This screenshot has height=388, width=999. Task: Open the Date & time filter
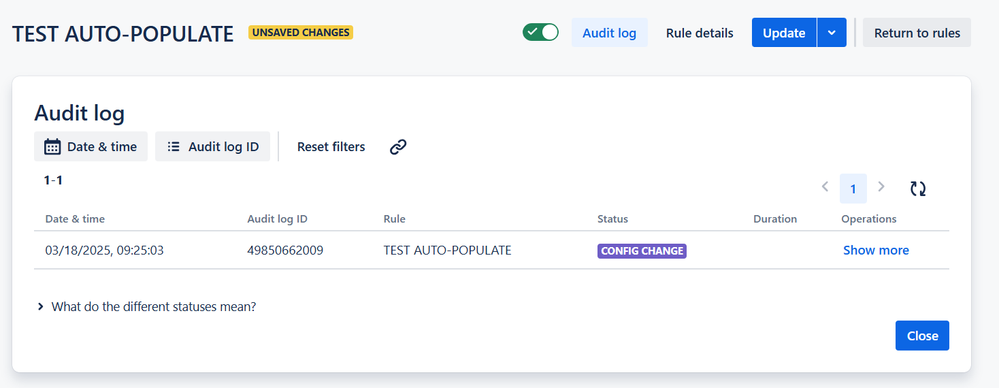coord(91,147)
